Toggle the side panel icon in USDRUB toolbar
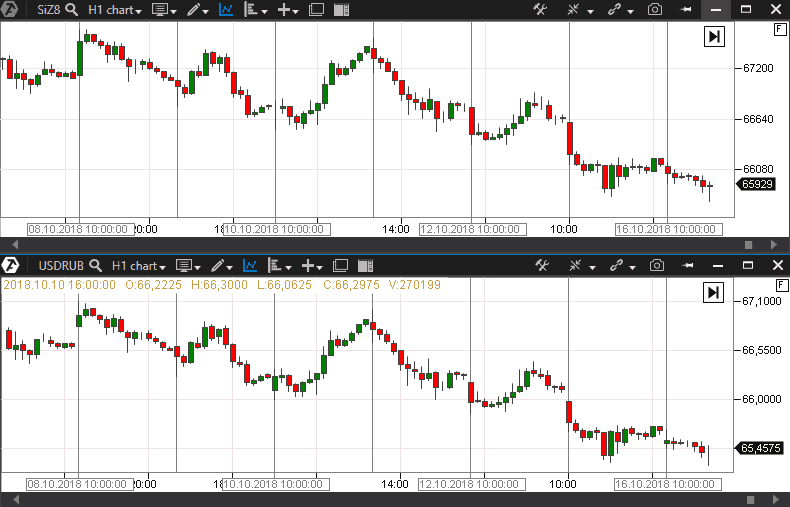 pos(365,266)
